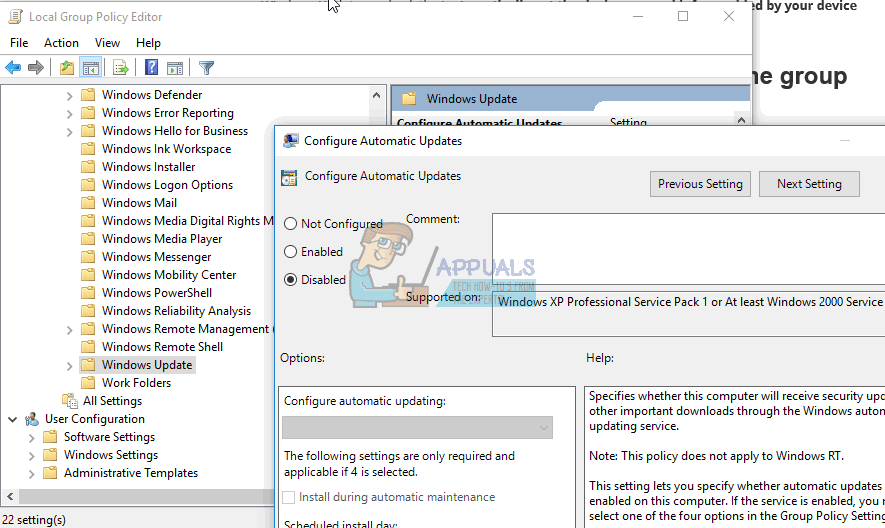This screenshot has width=885, height=528.
Task: Click the Next Setting button
Action: 809,184
